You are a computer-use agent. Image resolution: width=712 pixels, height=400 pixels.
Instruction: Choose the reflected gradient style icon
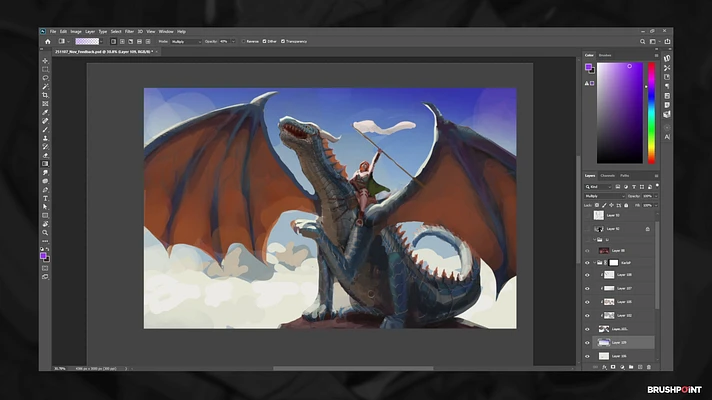pos(139,41)
